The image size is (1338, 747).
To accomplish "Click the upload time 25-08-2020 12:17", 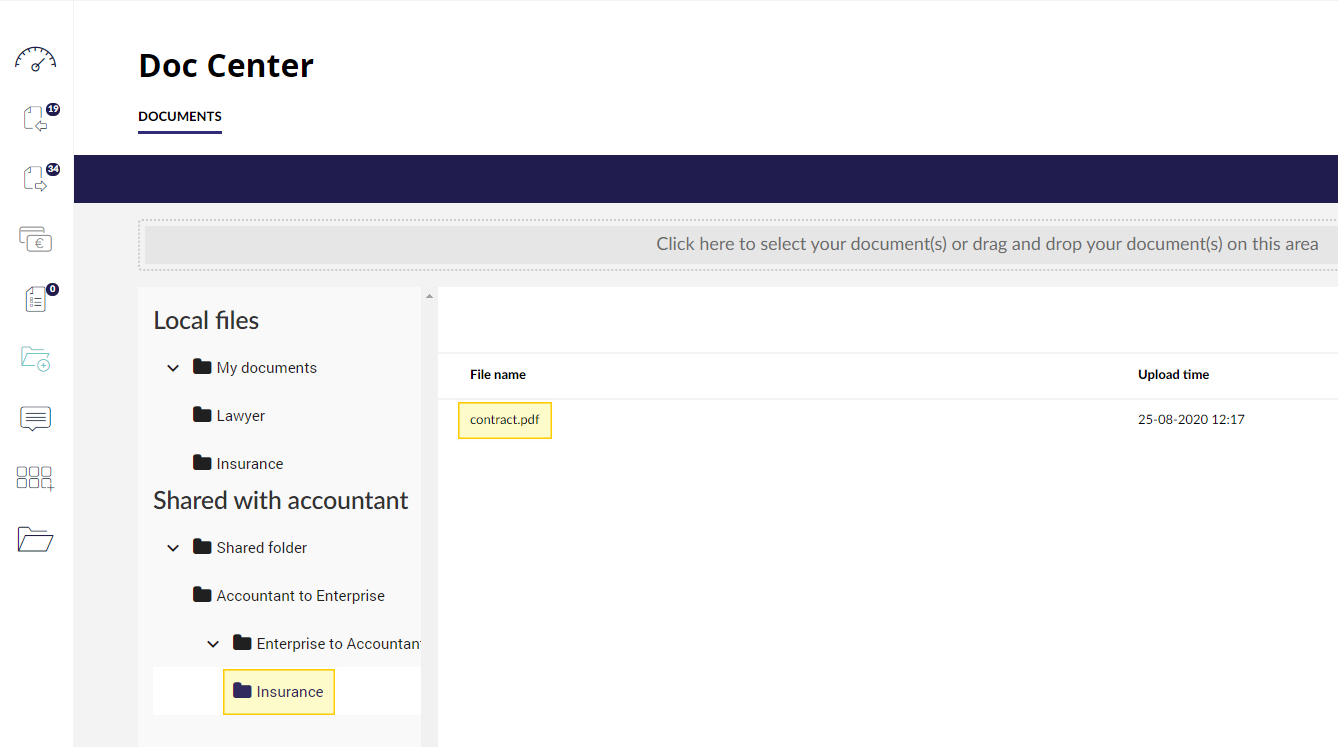I will pos(1191,420).
